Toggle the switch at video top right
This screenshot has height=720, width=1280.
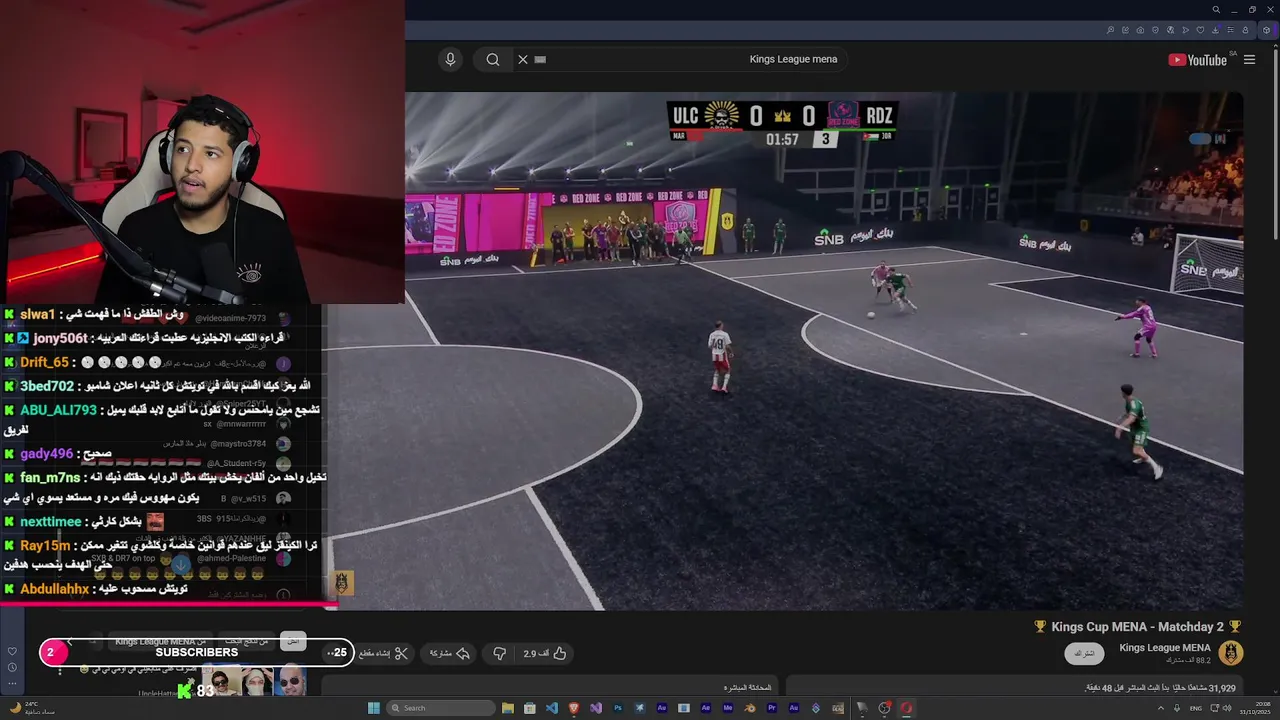click(x=1201, y=139)
